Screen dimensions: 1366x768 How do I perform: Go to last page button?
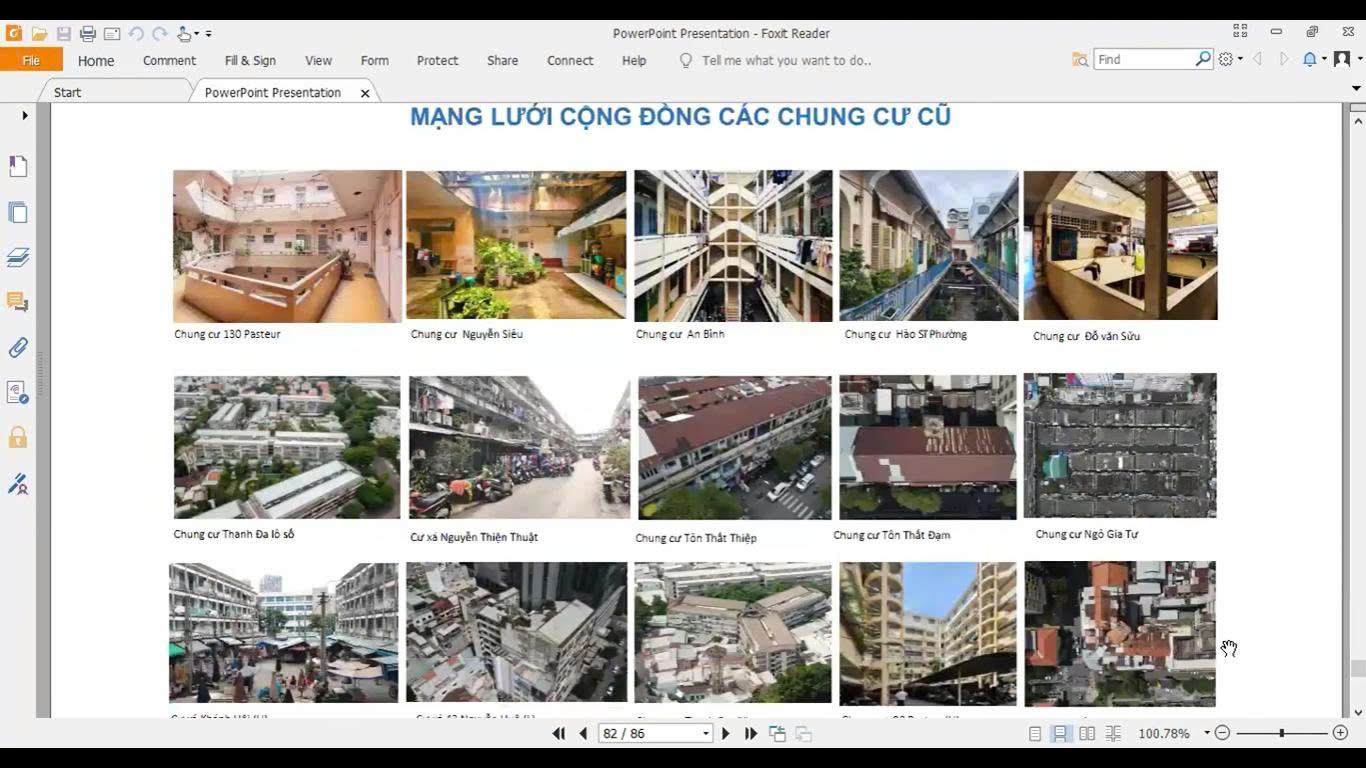pos(750,733)
